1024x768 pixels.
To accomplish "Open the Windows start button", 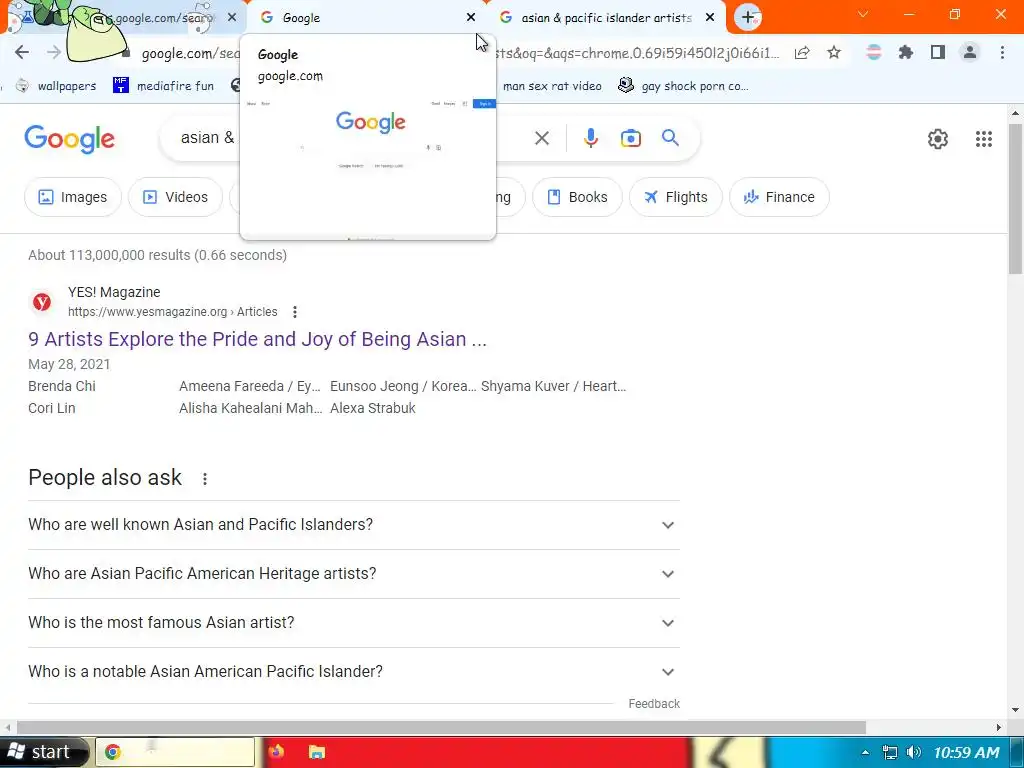I will 44,752.
